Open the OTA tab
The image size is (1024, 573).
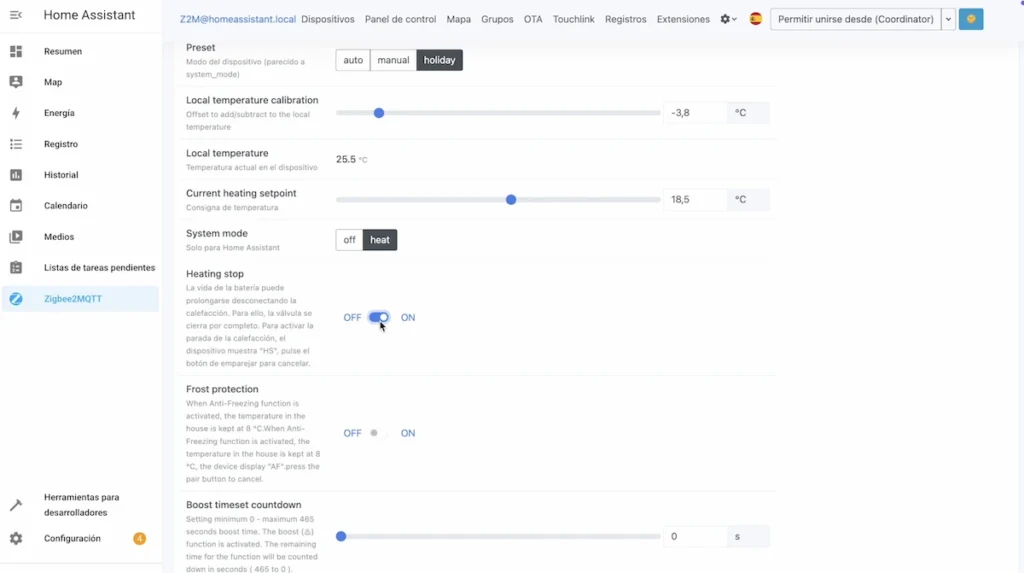coord(533,19)
